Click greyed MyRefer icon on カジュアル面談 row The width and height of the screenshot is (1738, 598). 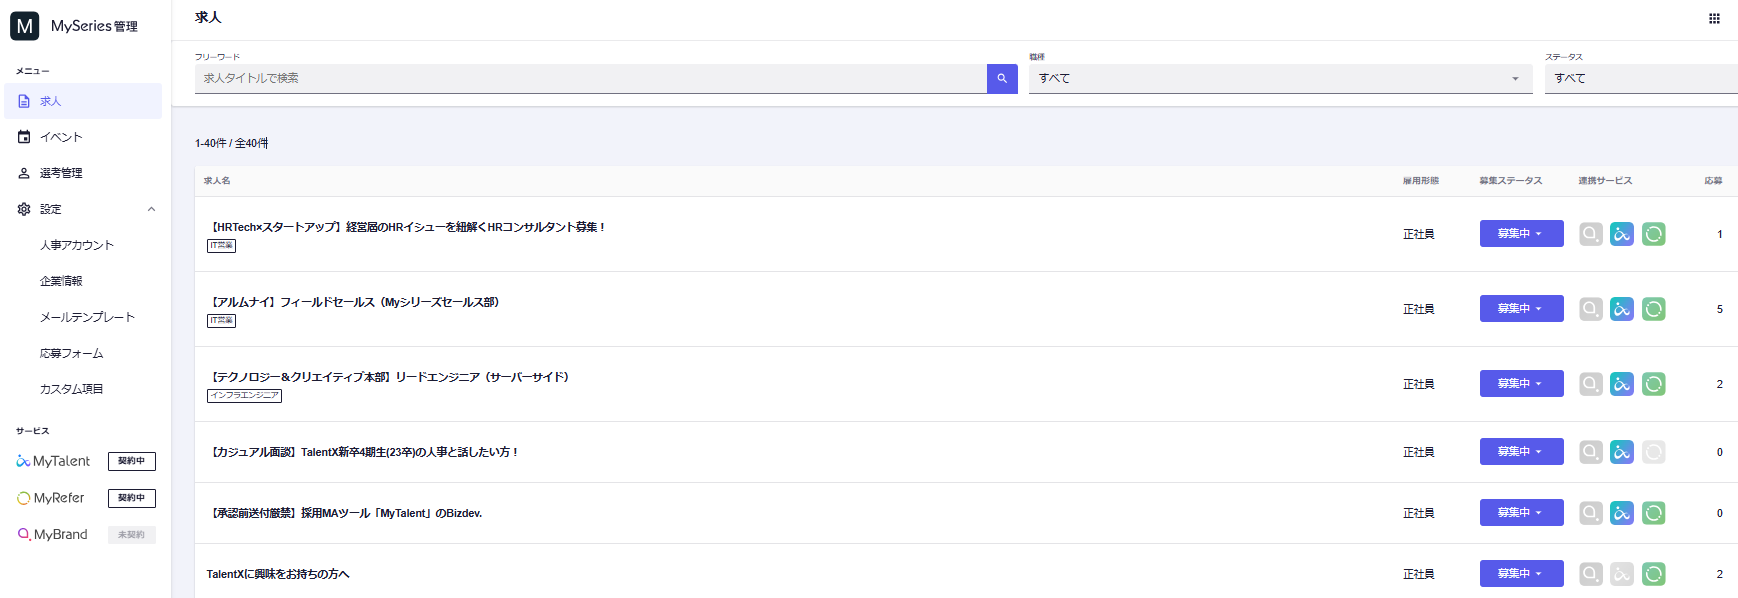pyautogui.click(x=1654, y=452)
